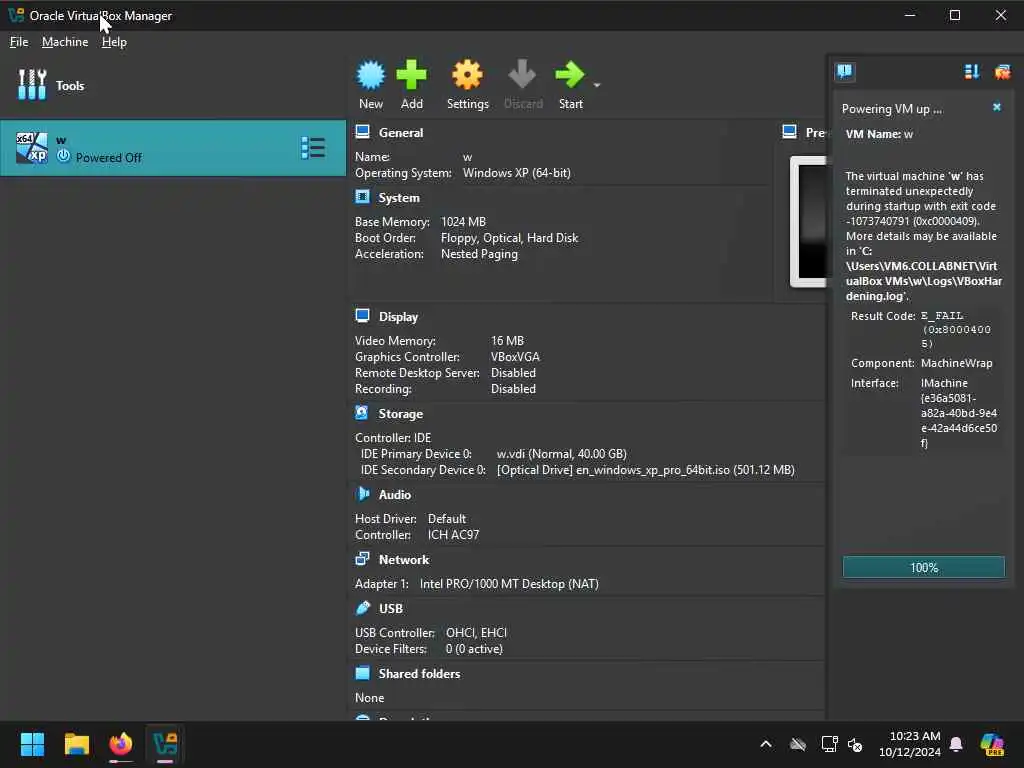Select the 'w' Windows XP machine icon

(32, 148)
